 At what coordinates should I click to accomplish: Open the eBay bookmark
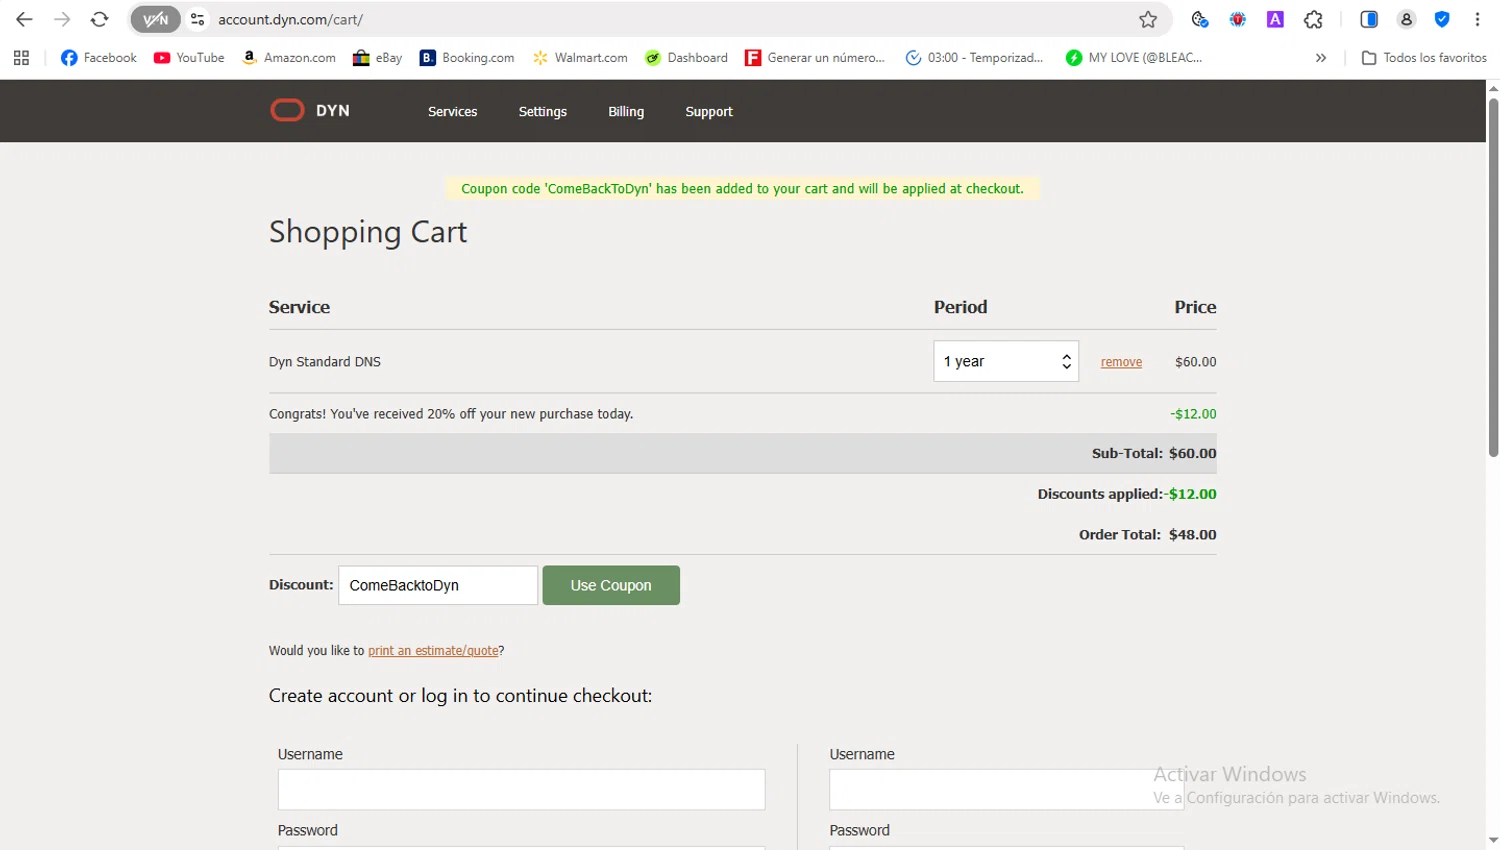(377, 58)
